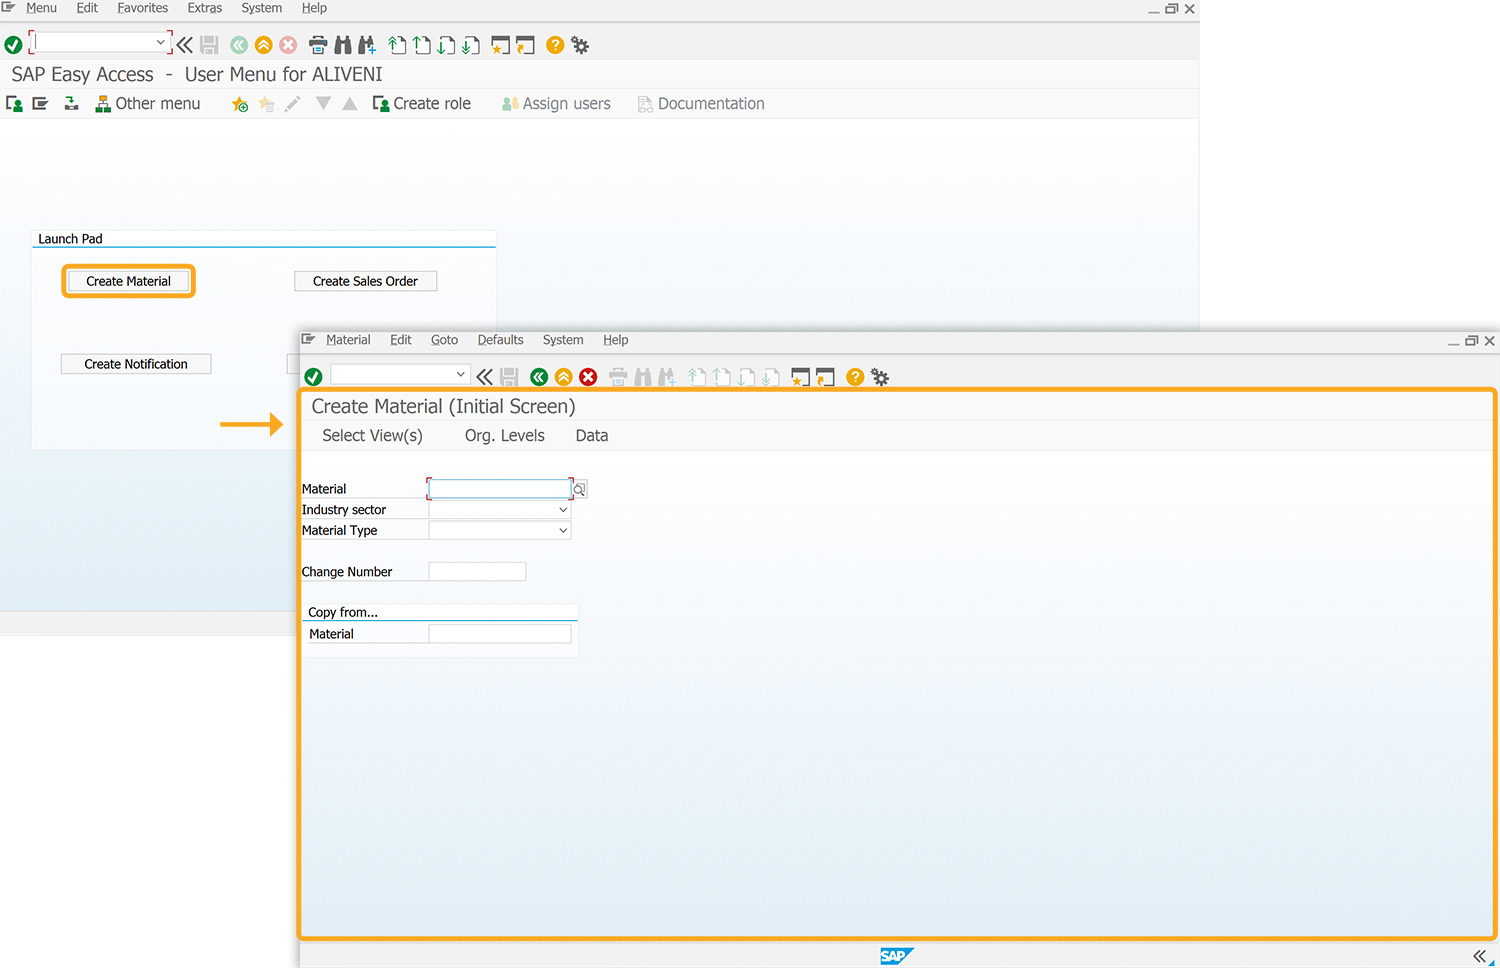This screenshot has width=1500, height=968.
Task: Open the Extras menu
Action: tap(205, 8)
